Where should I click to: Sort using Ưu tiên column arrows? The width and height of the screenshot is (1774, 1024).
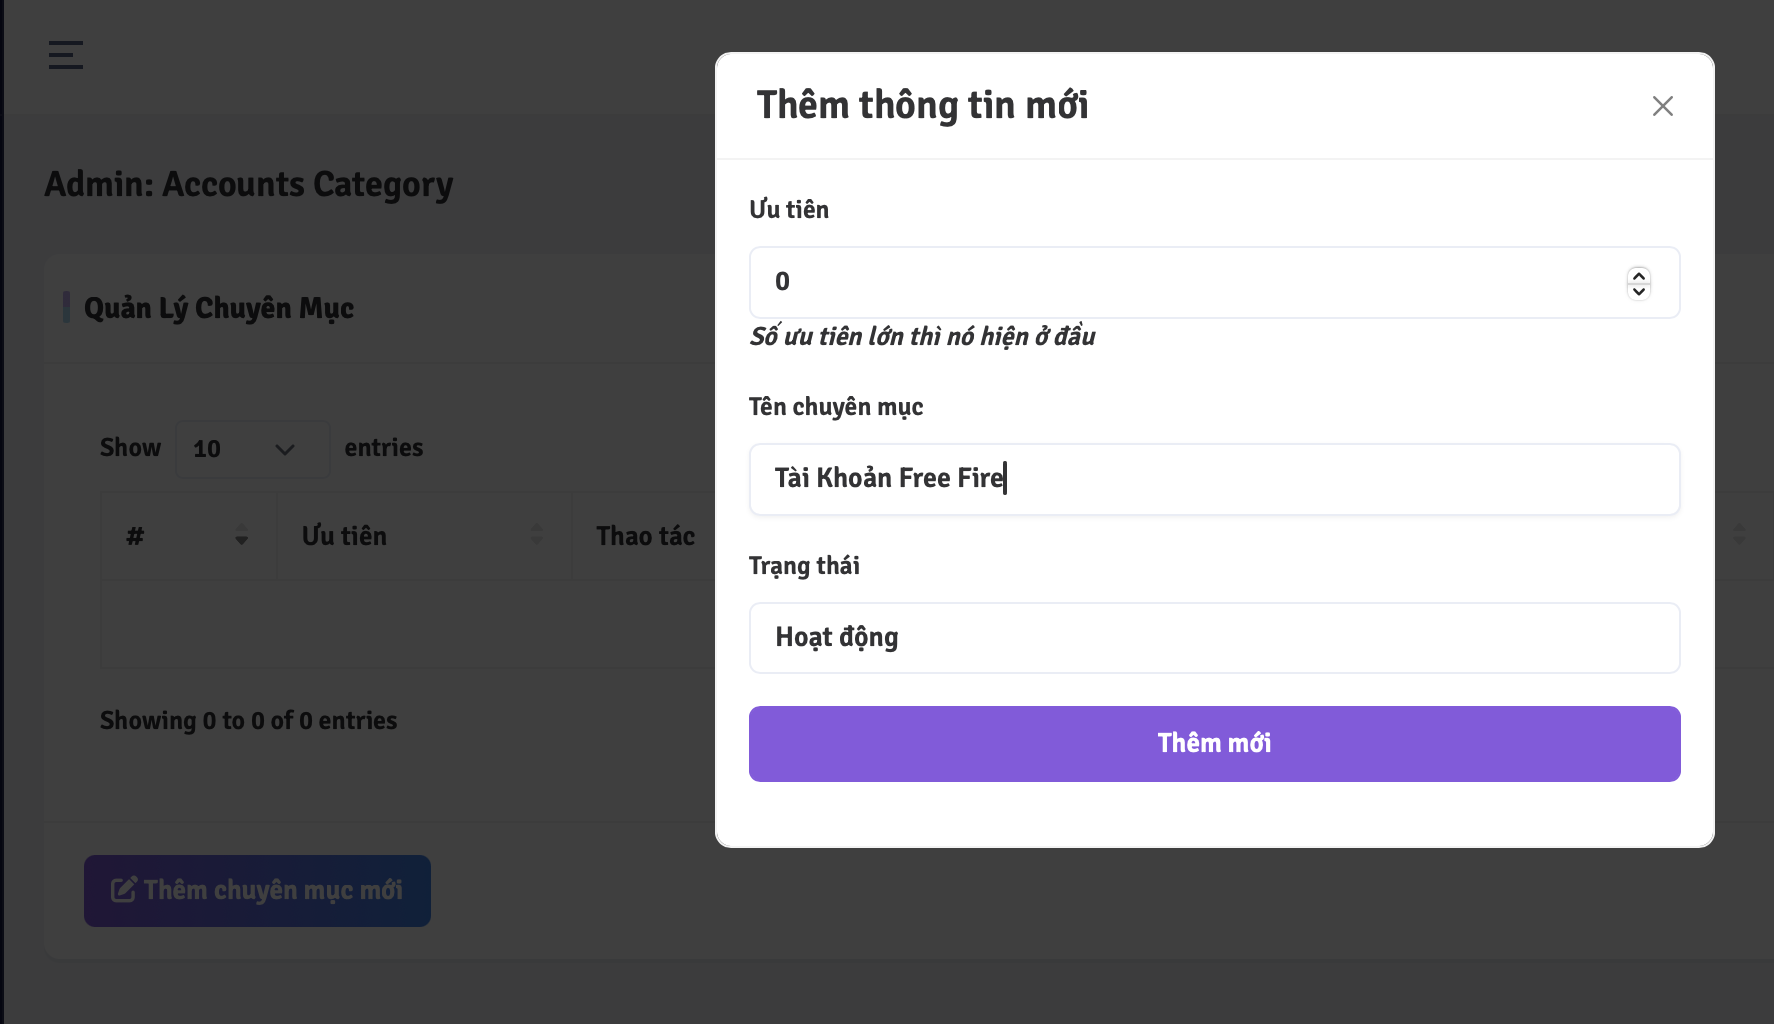coord(536,535)
